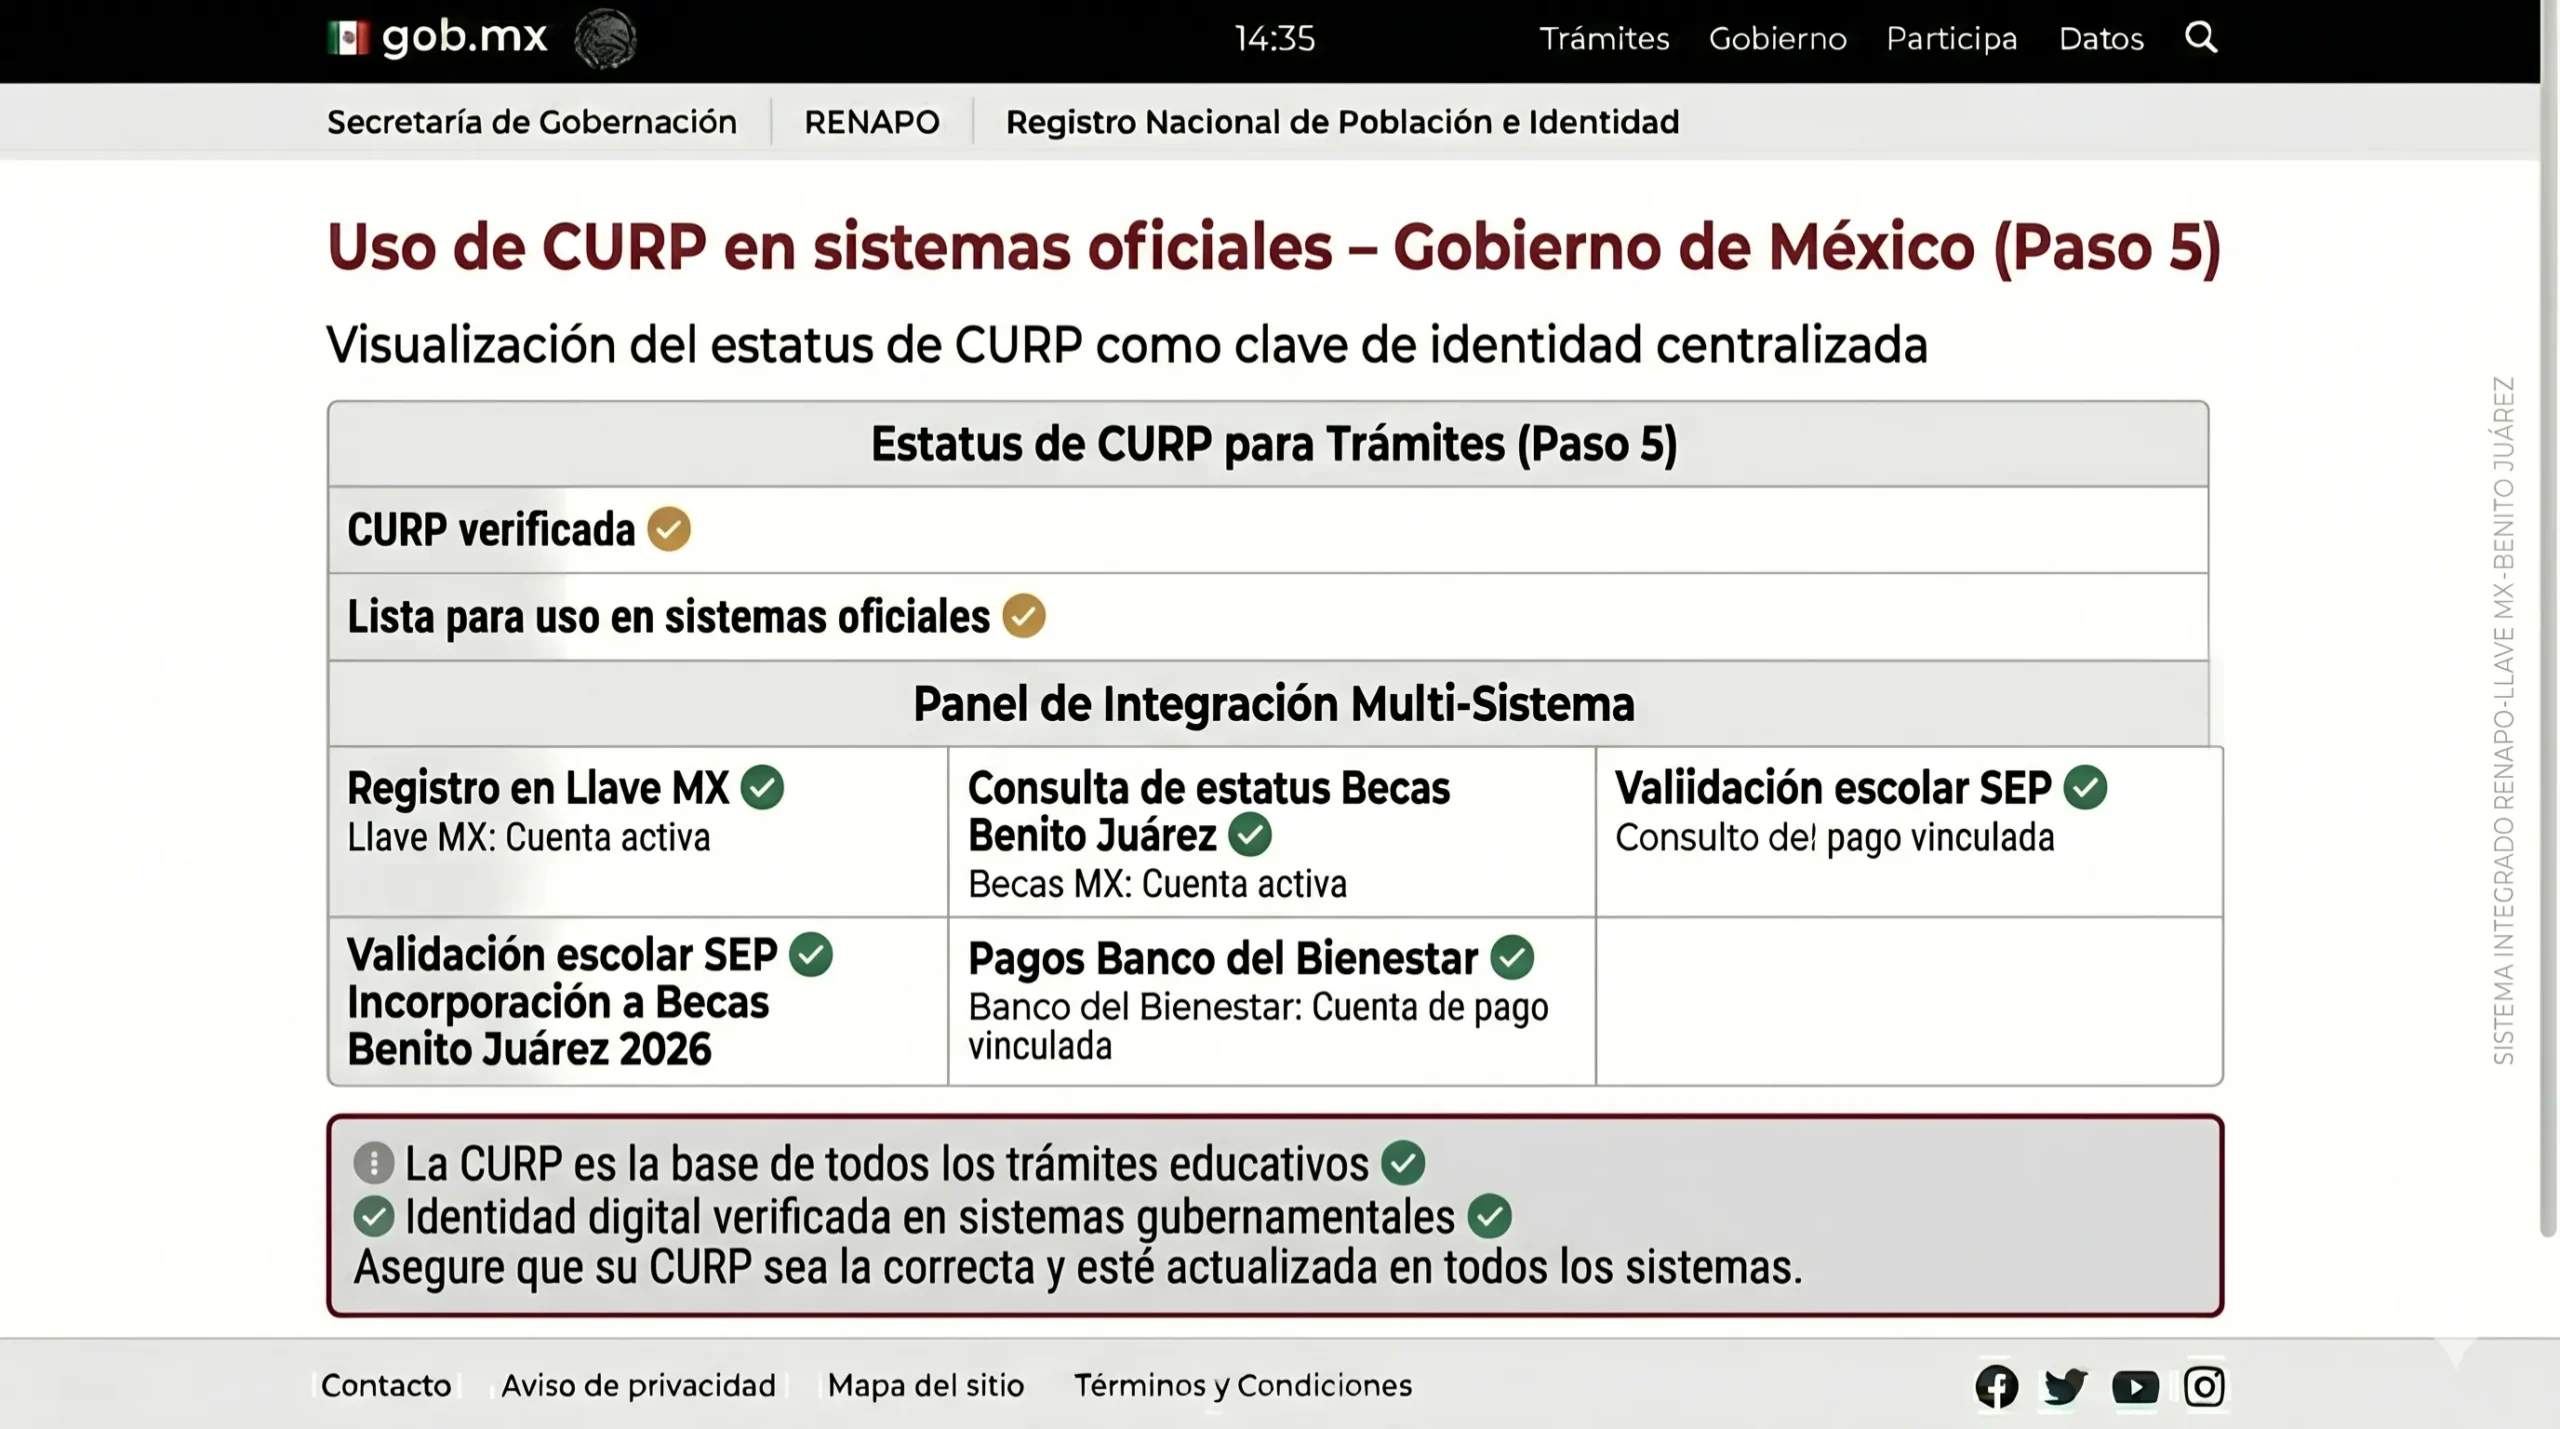The width and height of the screenshot is (2560, 1429).
Task: Click Incorporación a Becas Benito Juárez 2026 text
Action: point(558,1026)
